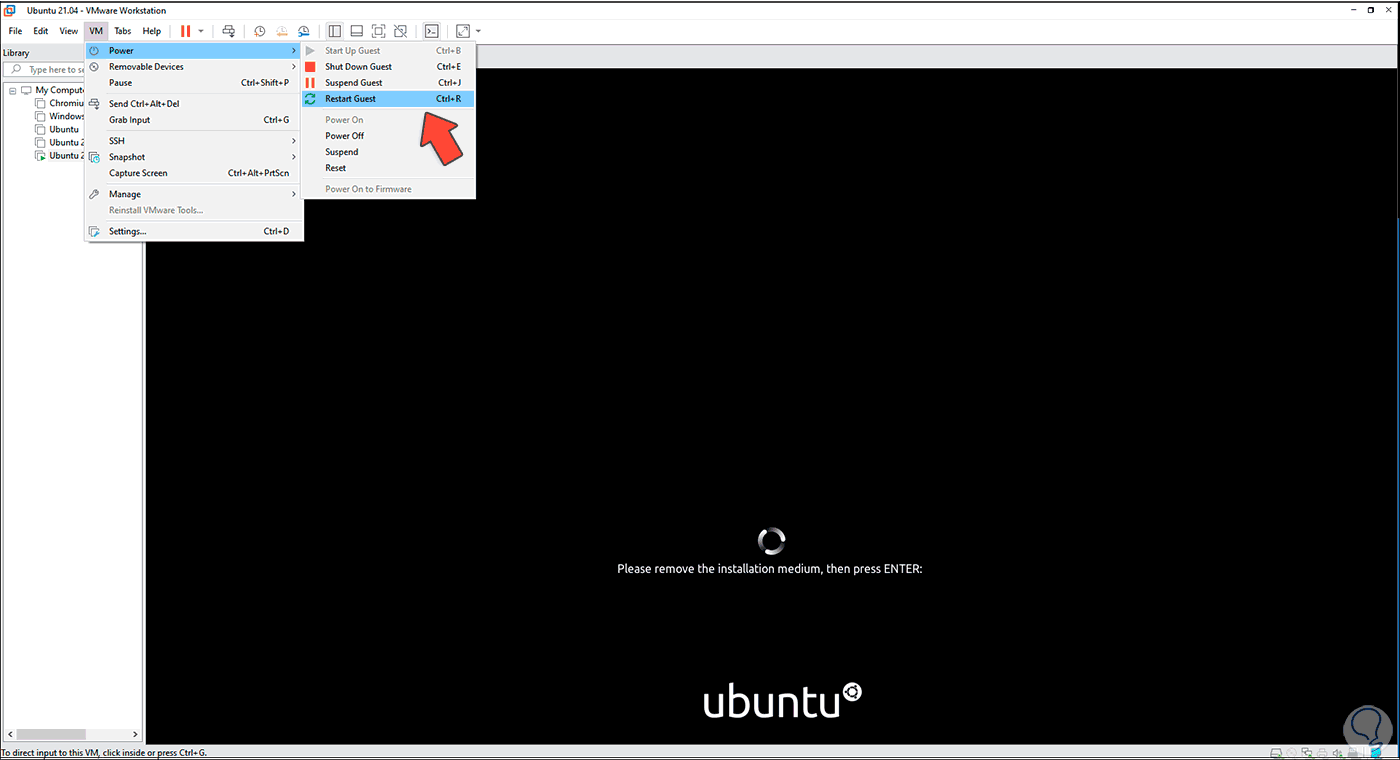Click the red stop icon for Shut Down Guest

(310, 67)
